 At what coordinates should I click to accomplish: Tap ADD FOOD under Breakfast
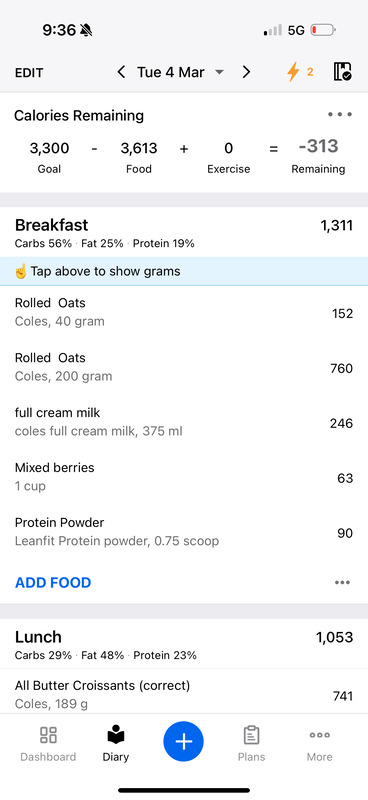click(53, 583)
